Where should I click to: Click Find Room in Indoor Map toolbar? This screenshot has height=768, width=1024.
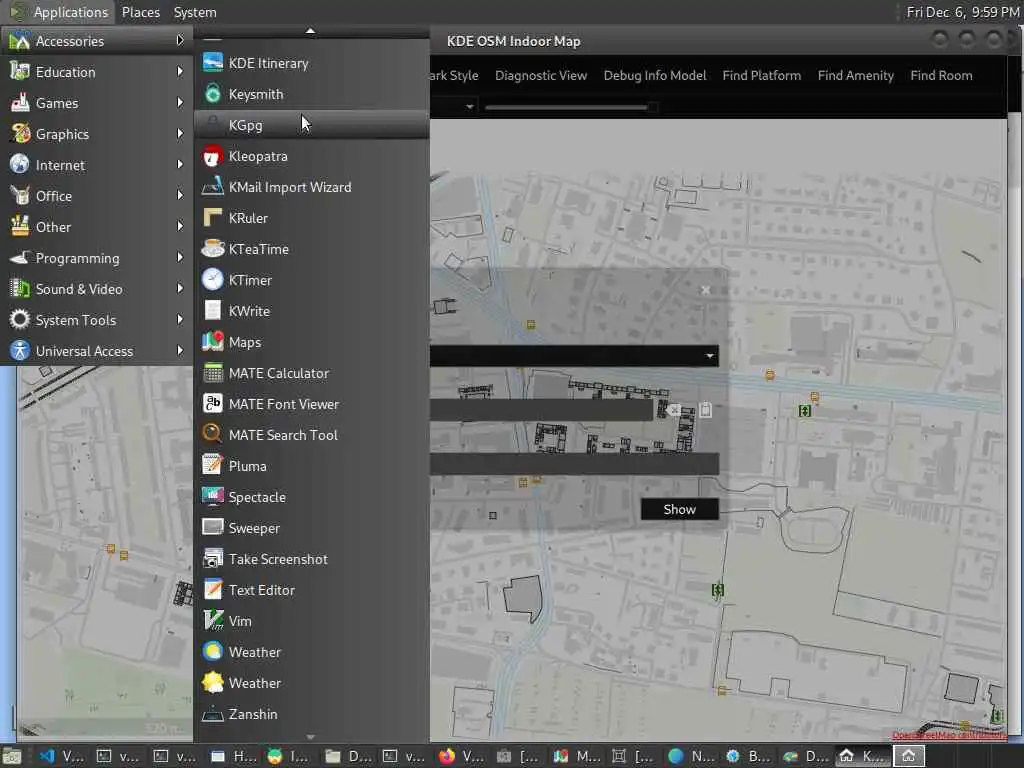[x=941, y=75]
